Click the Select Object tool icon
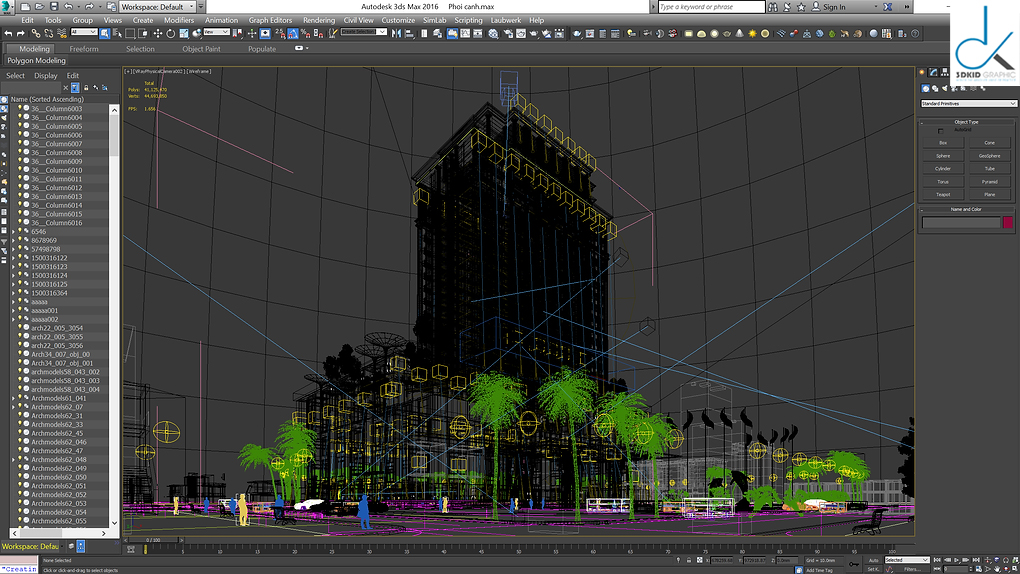The height and width of the screenshot is (574, 1020). point(106,33)
